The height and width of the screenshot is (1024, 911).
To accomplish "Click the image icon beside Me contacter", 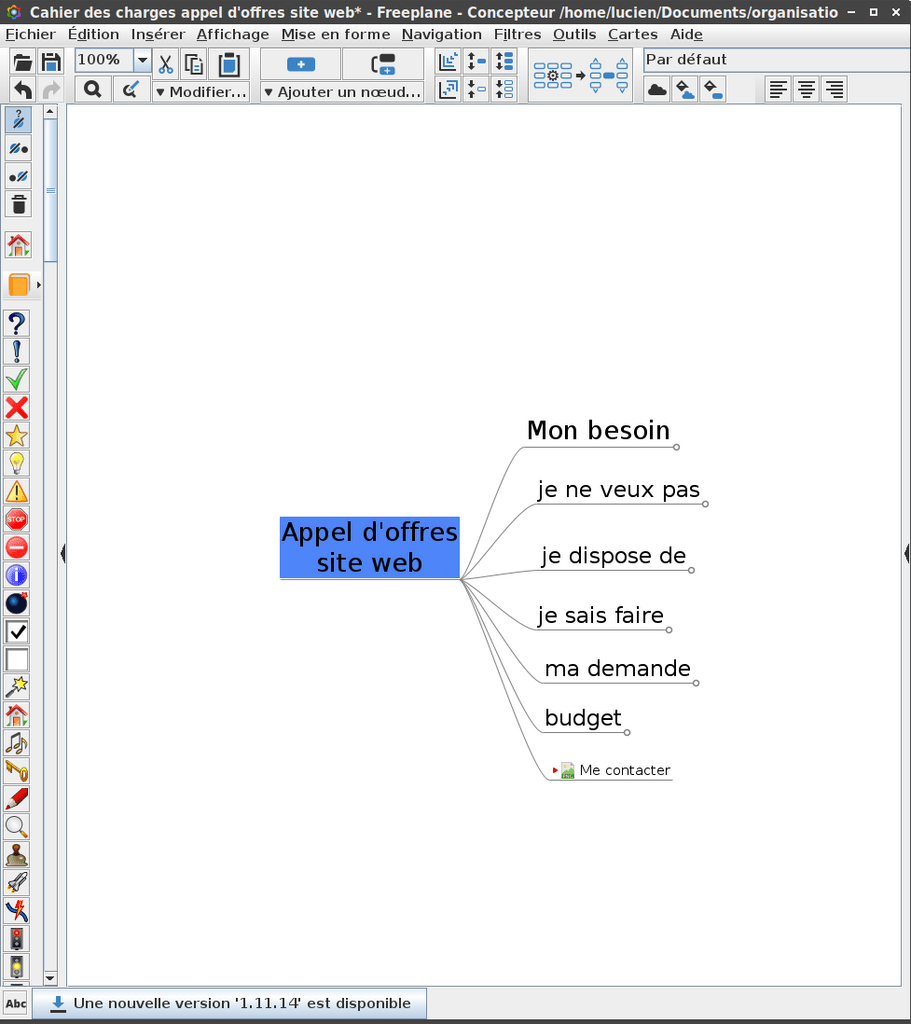I will tap(567, 771).
